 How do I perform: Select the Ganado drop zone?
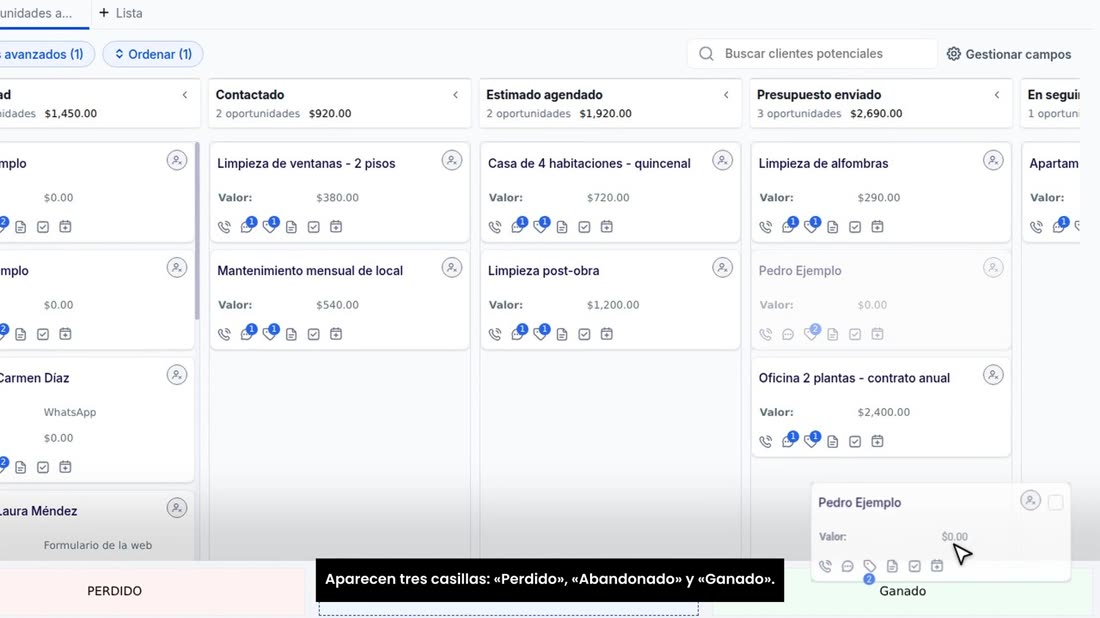pyautogui.click(x=903, y=591)
